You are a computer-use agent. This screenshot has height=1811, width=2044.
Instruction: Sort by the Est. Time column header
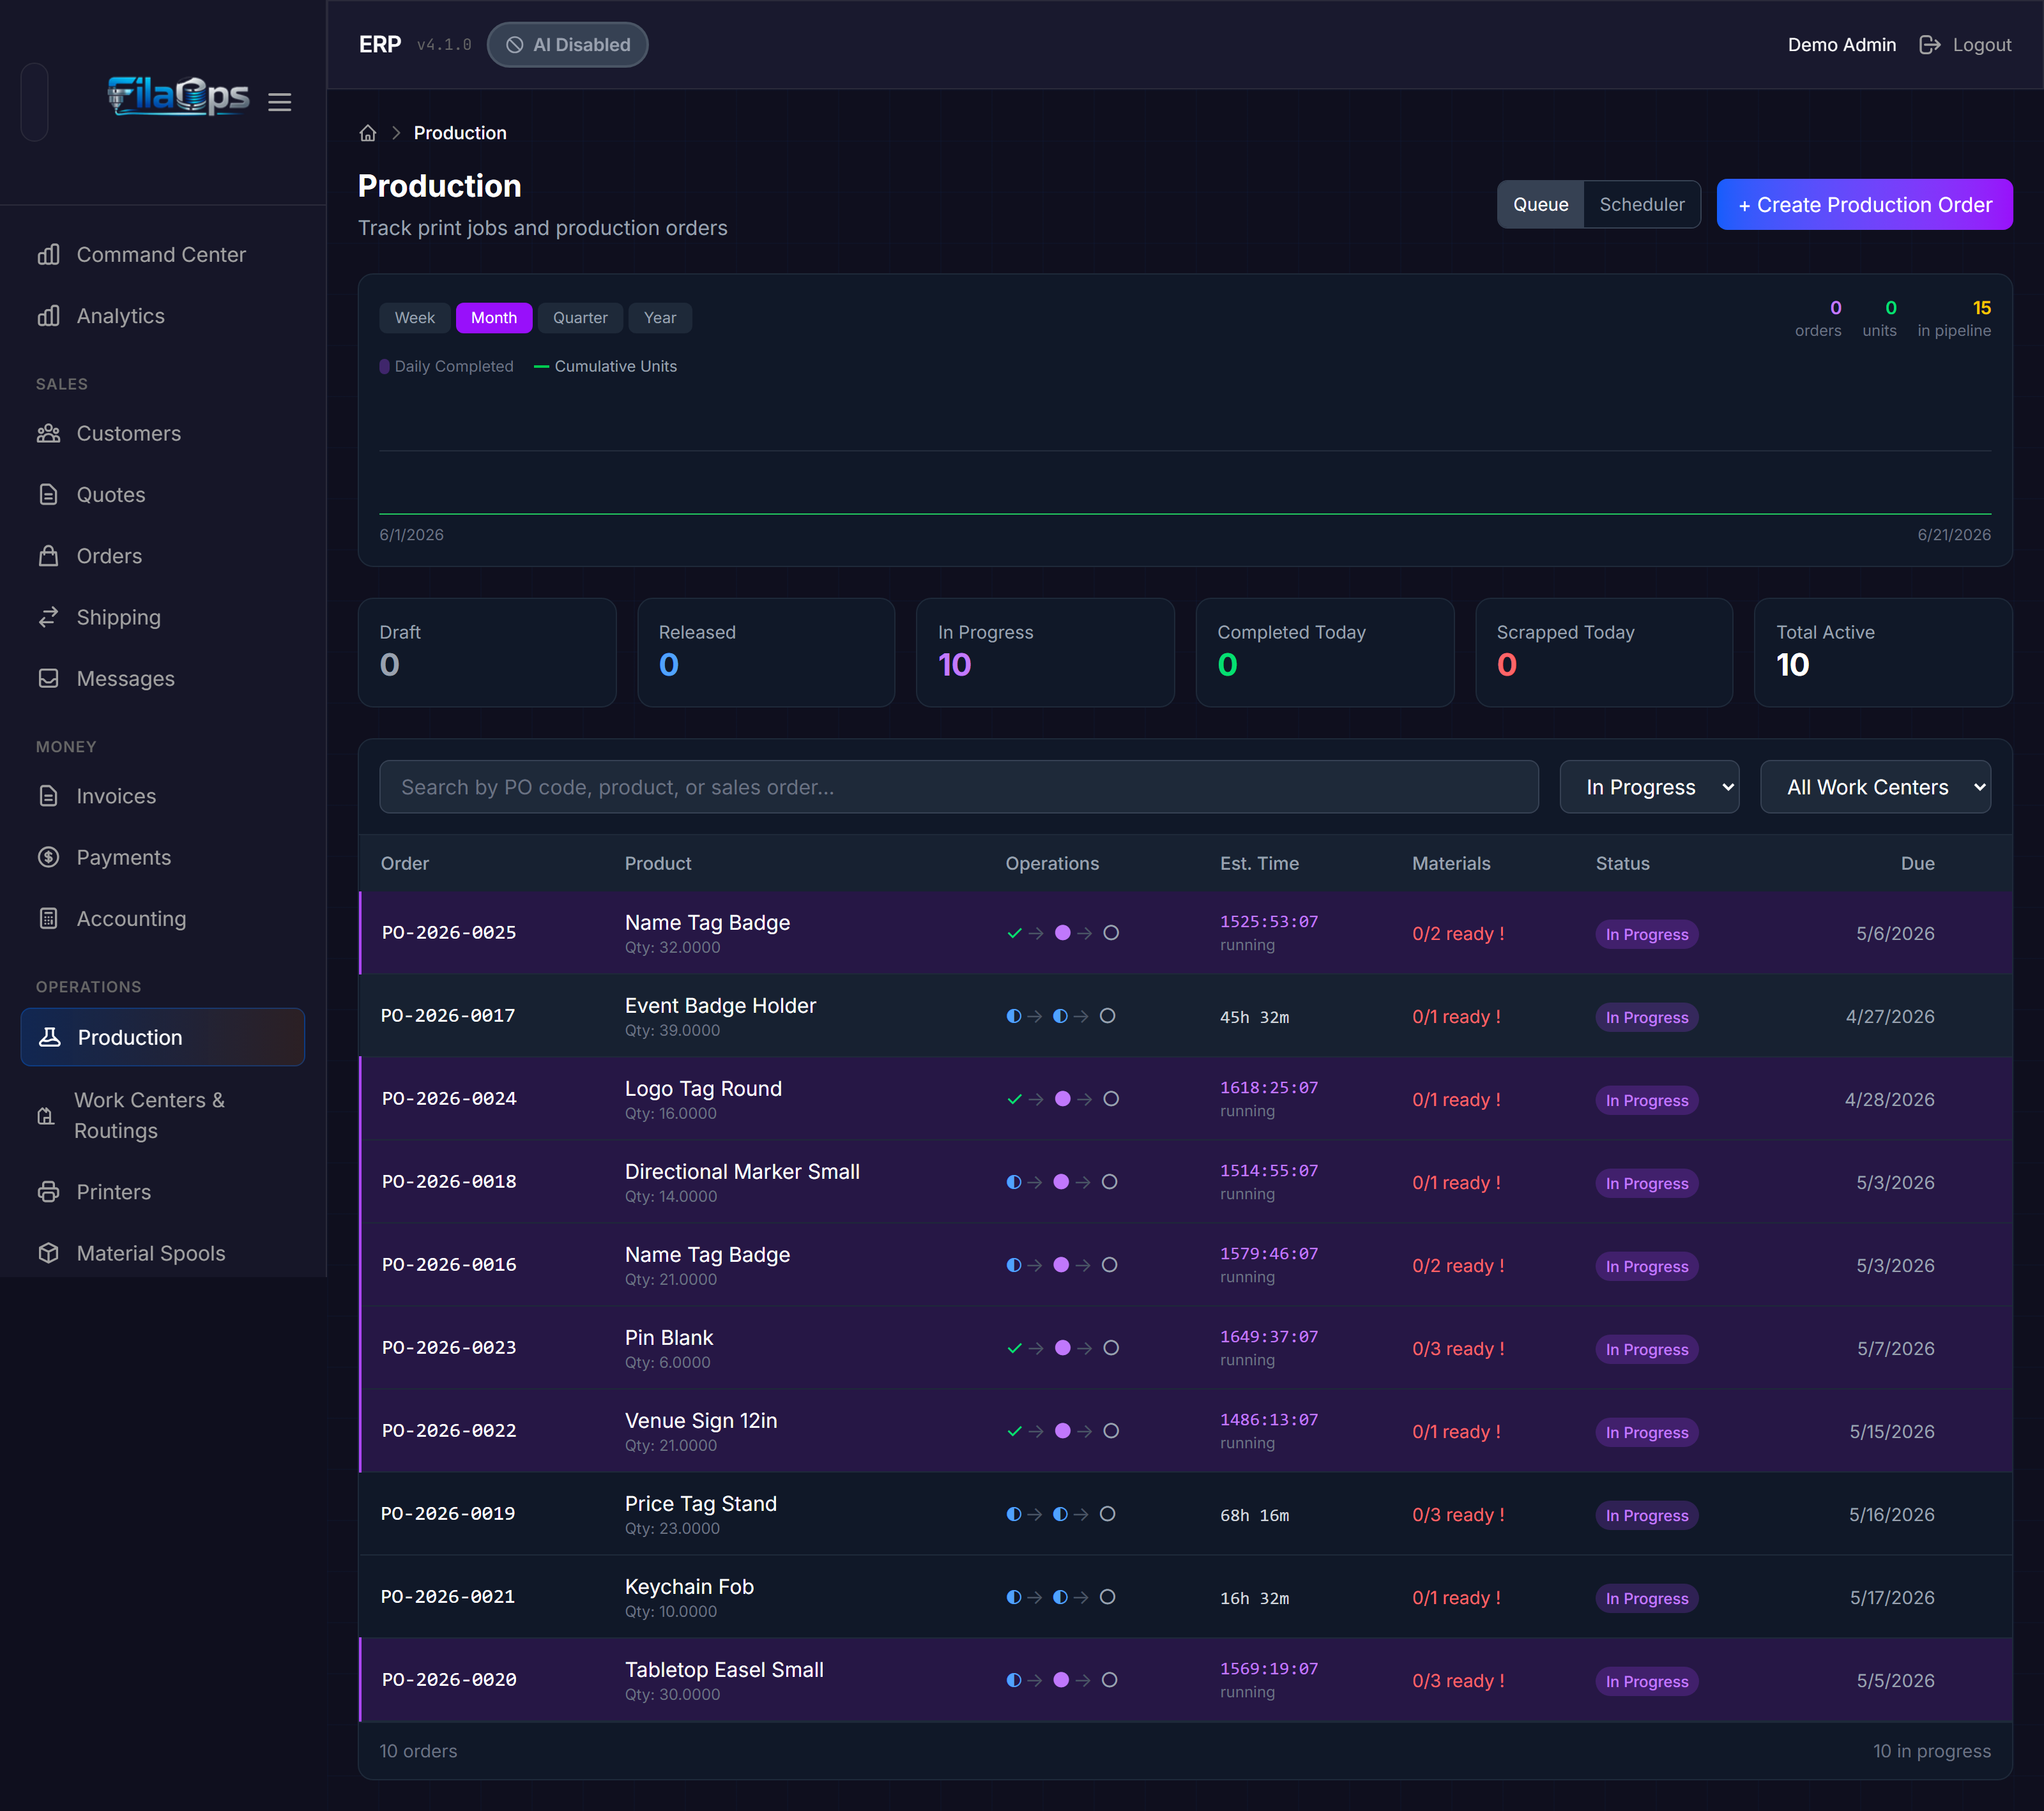click(x=1259, y=863)
